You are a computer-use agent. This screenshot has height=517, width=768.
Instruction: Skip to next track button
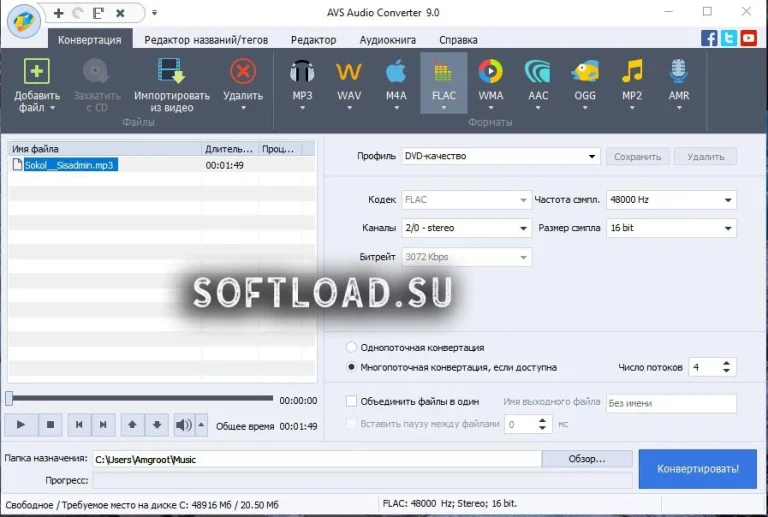[x=103, y=424]
